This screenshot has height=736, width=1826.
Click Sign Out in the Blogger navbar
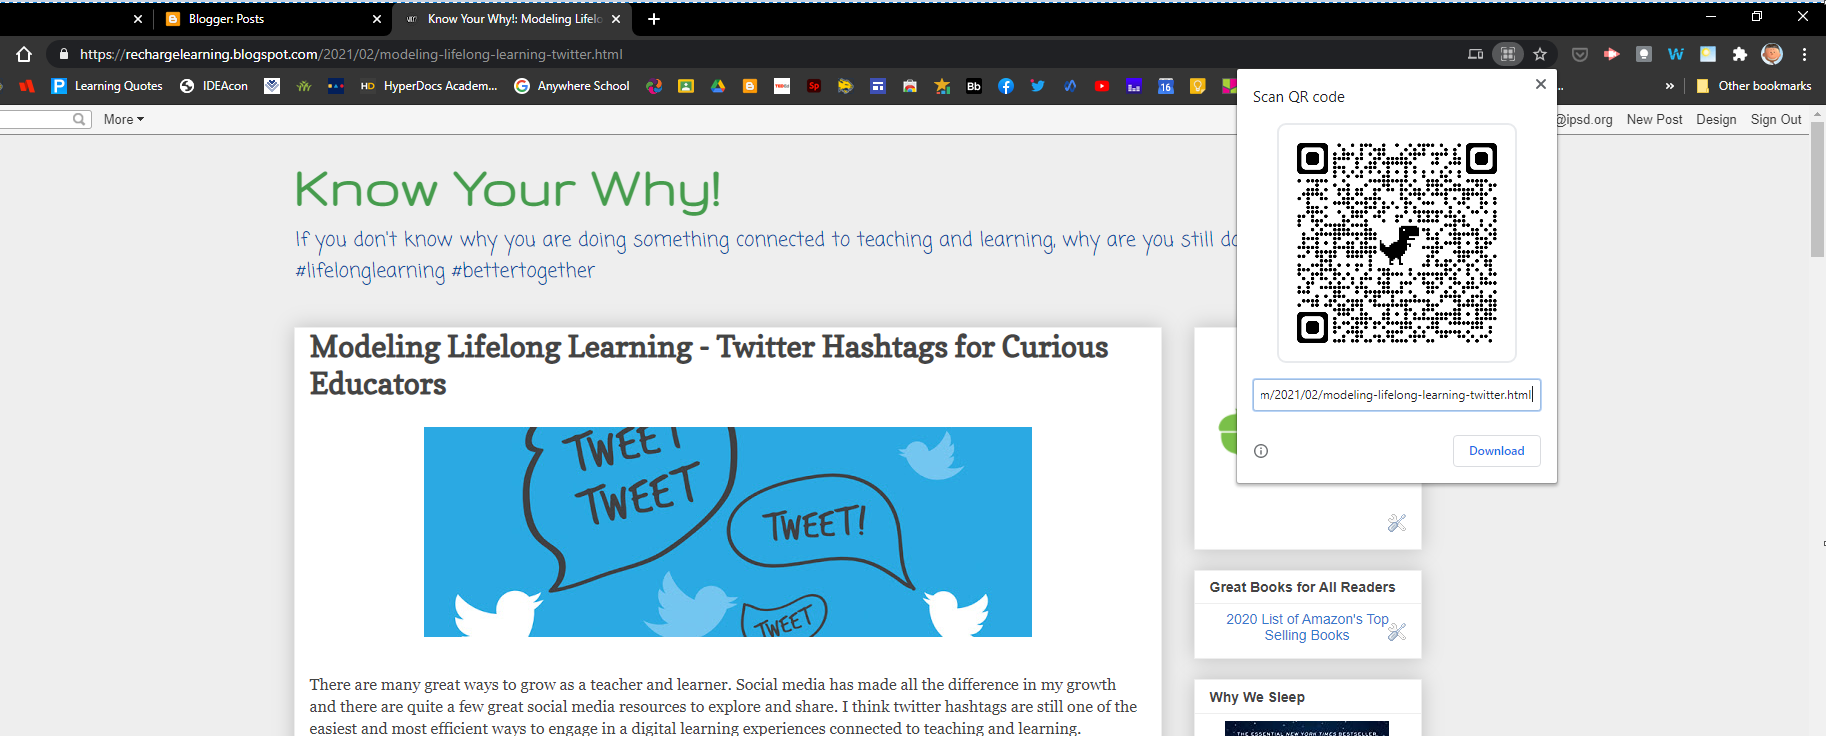pyautogui.click(x=1776, y=119)
